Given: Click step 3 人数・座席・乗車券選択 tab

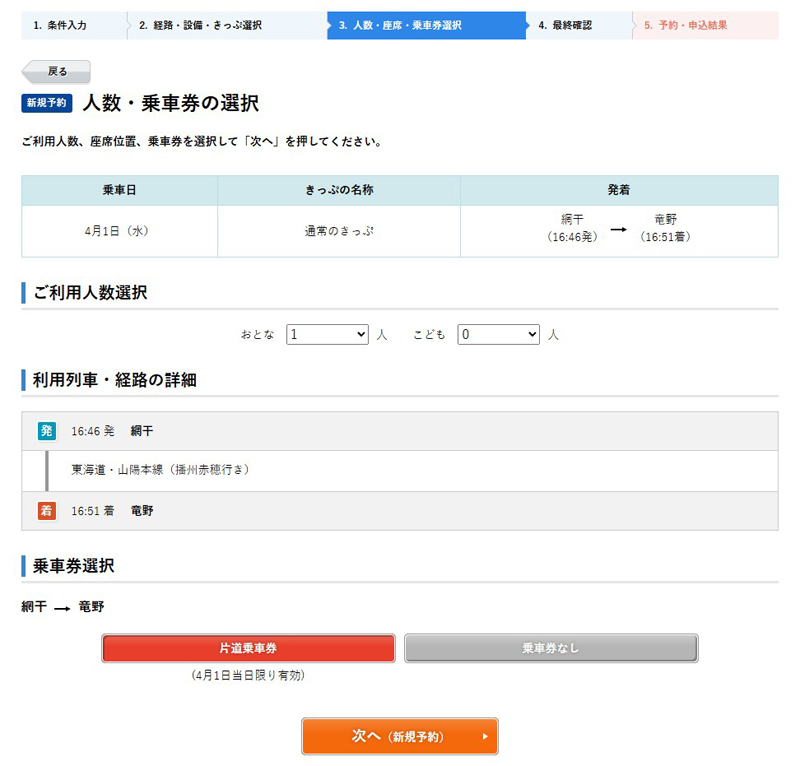Looking at the screenshot, I should click(x=426, y=25).
